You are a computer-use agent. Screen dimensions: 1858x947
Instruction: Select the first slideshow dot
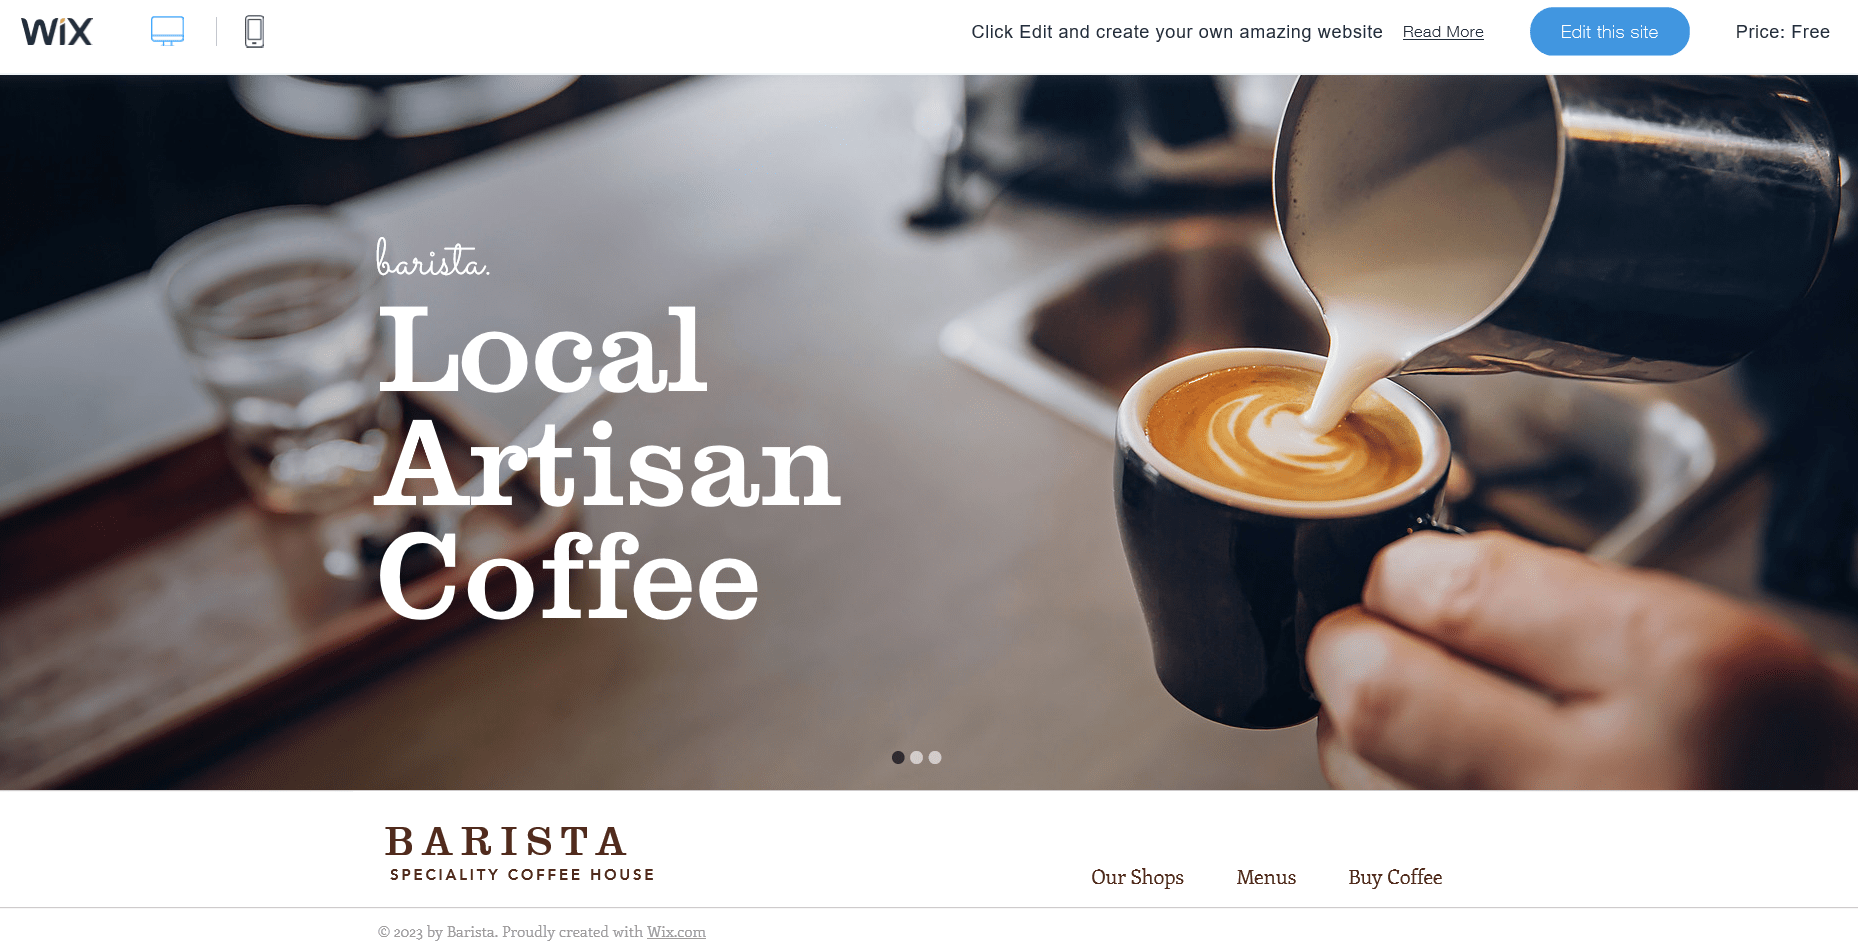(898, 757)
